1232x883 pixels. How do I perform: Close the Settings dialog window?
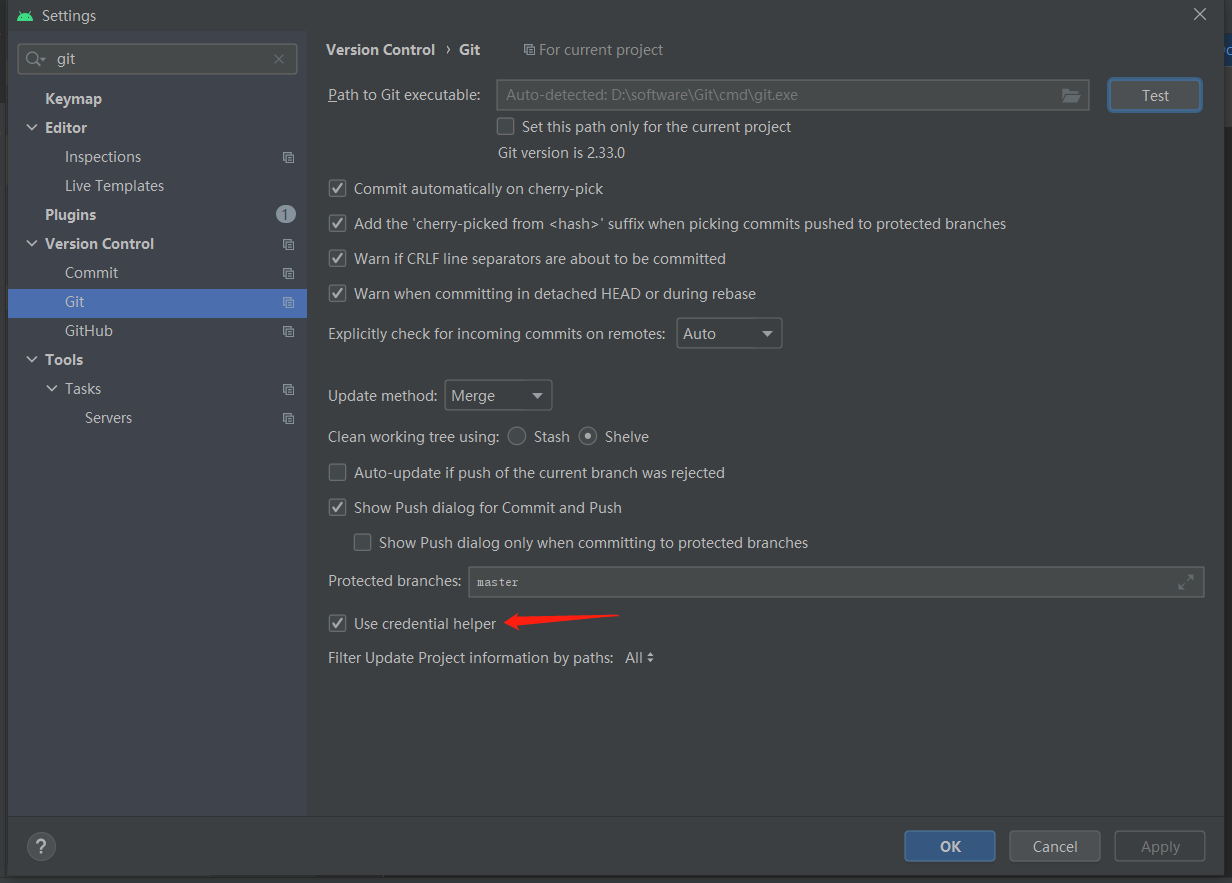(1200, 14)
